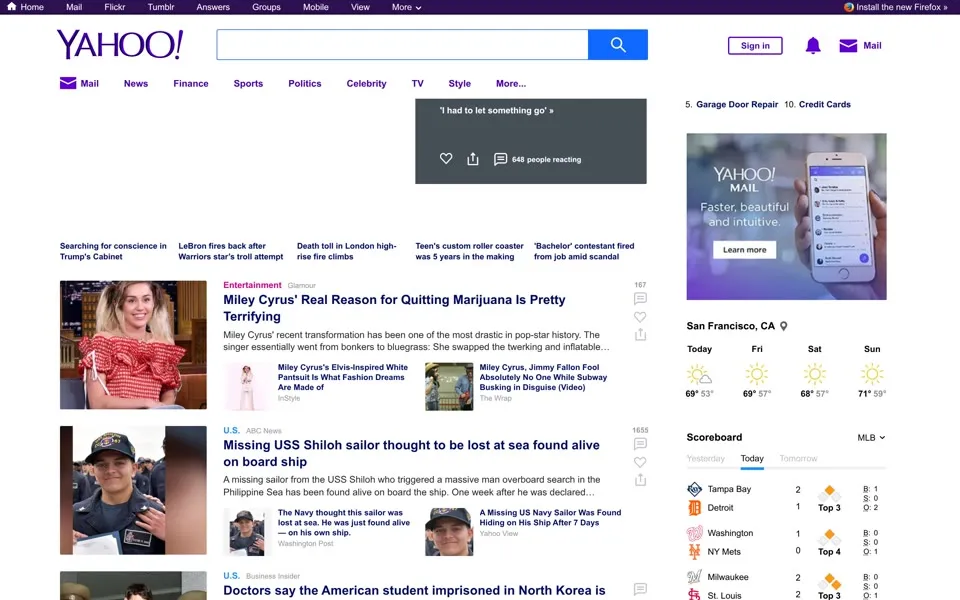Click Install the new Firefox link
Image resolution: width=960 pixels, height=600 pixels.
901,7
